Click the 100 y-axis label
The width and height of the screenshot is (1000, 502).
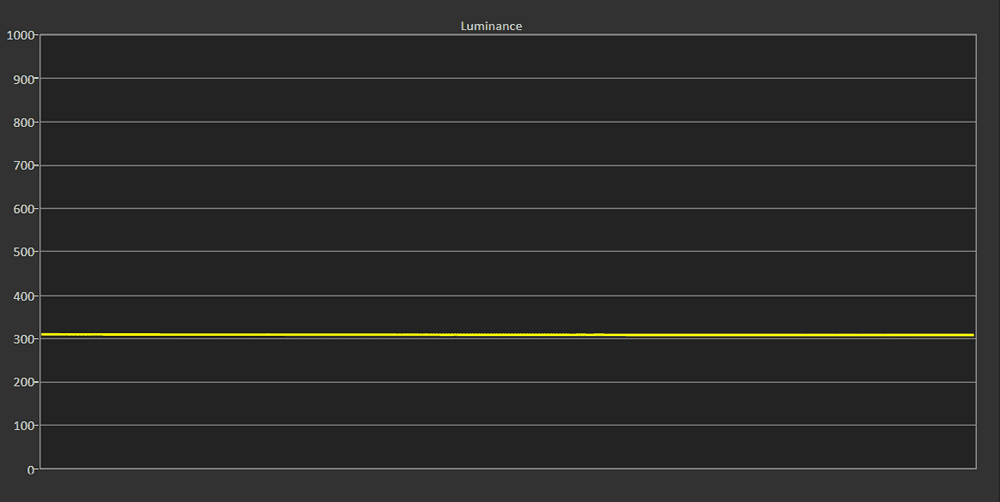pyautogui.click(x=24, y=426)
